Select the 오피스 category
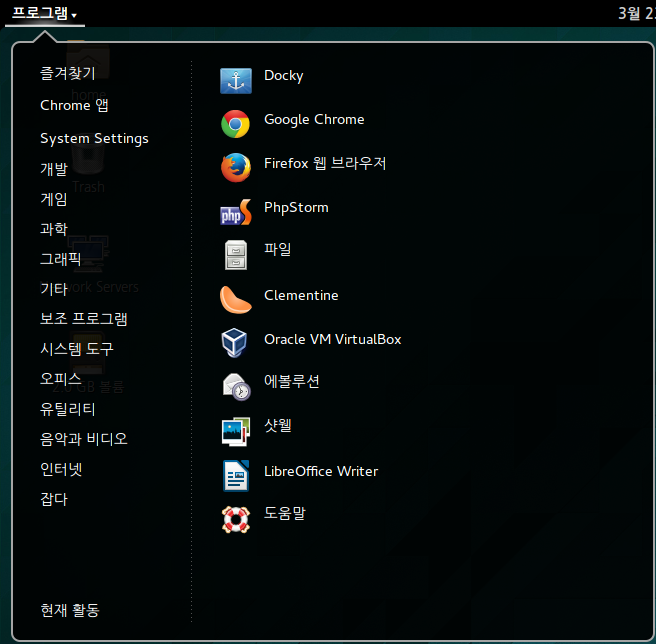This screenshot has height=644, width=656. coord(61,378)
